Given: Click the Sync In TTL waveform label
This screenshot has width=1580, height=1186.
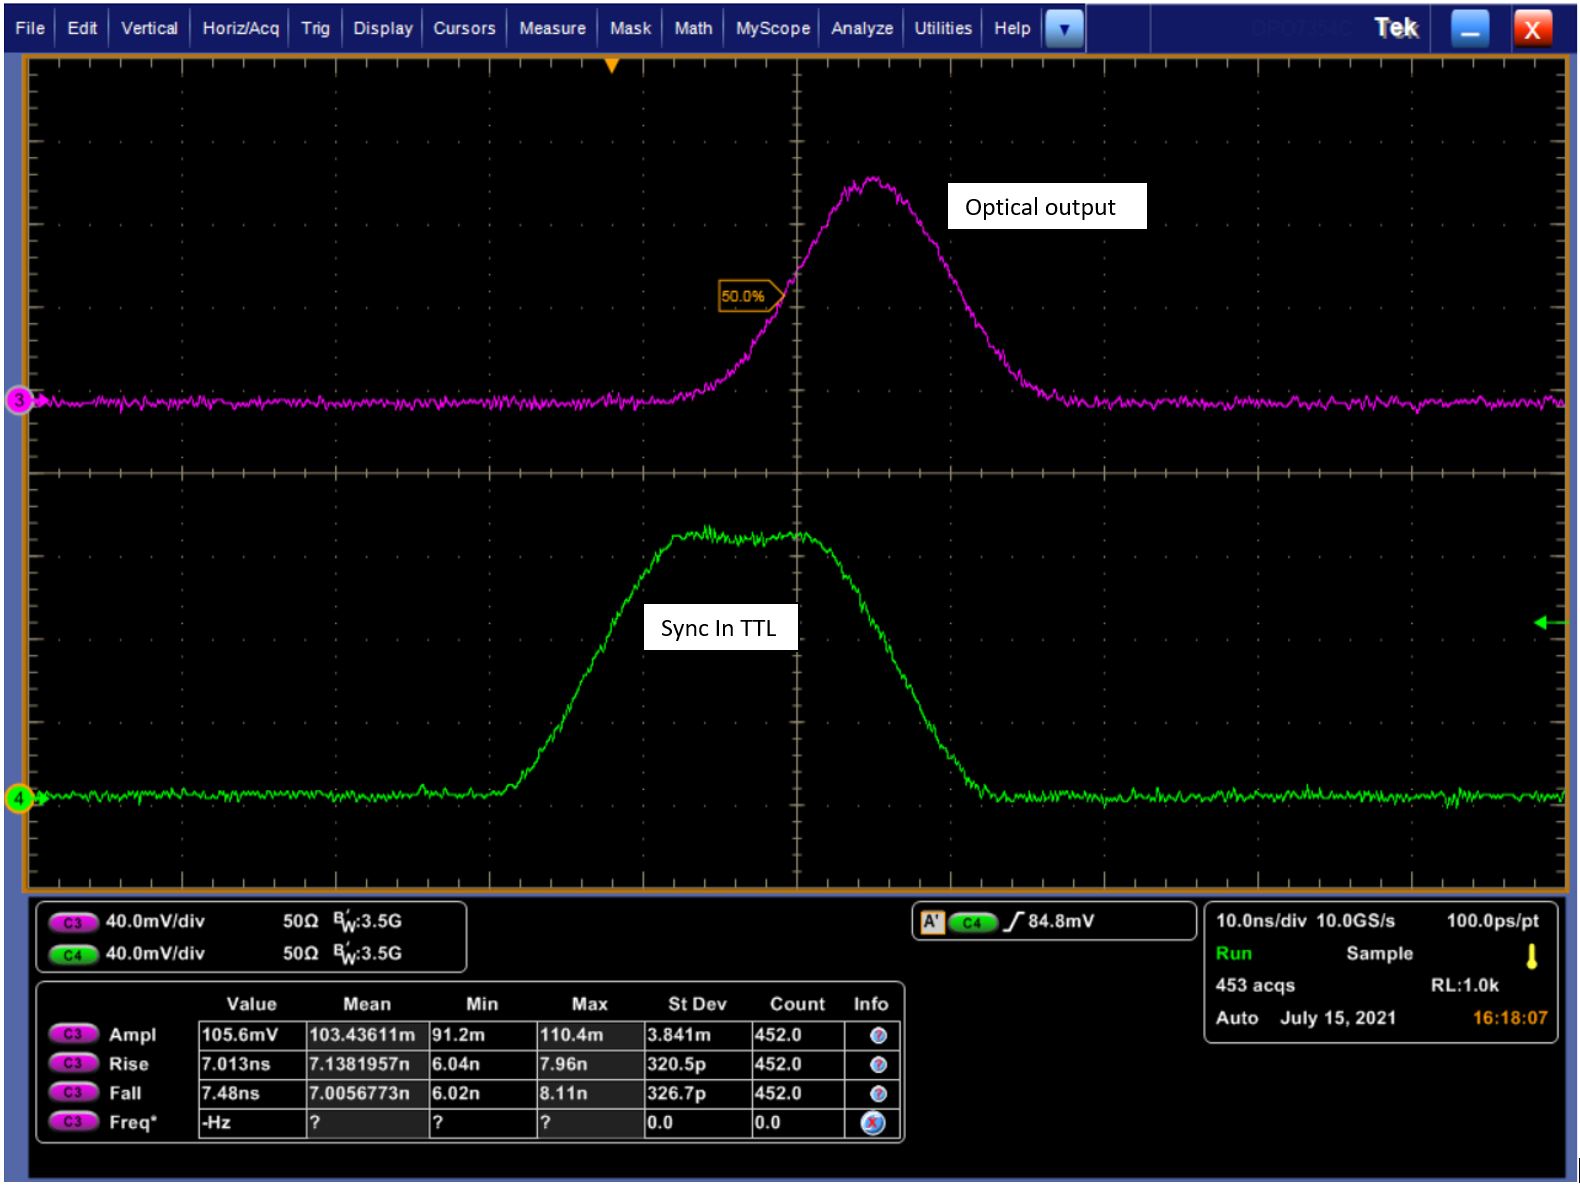Looking at the screenshot, I should tap(720, 627).
